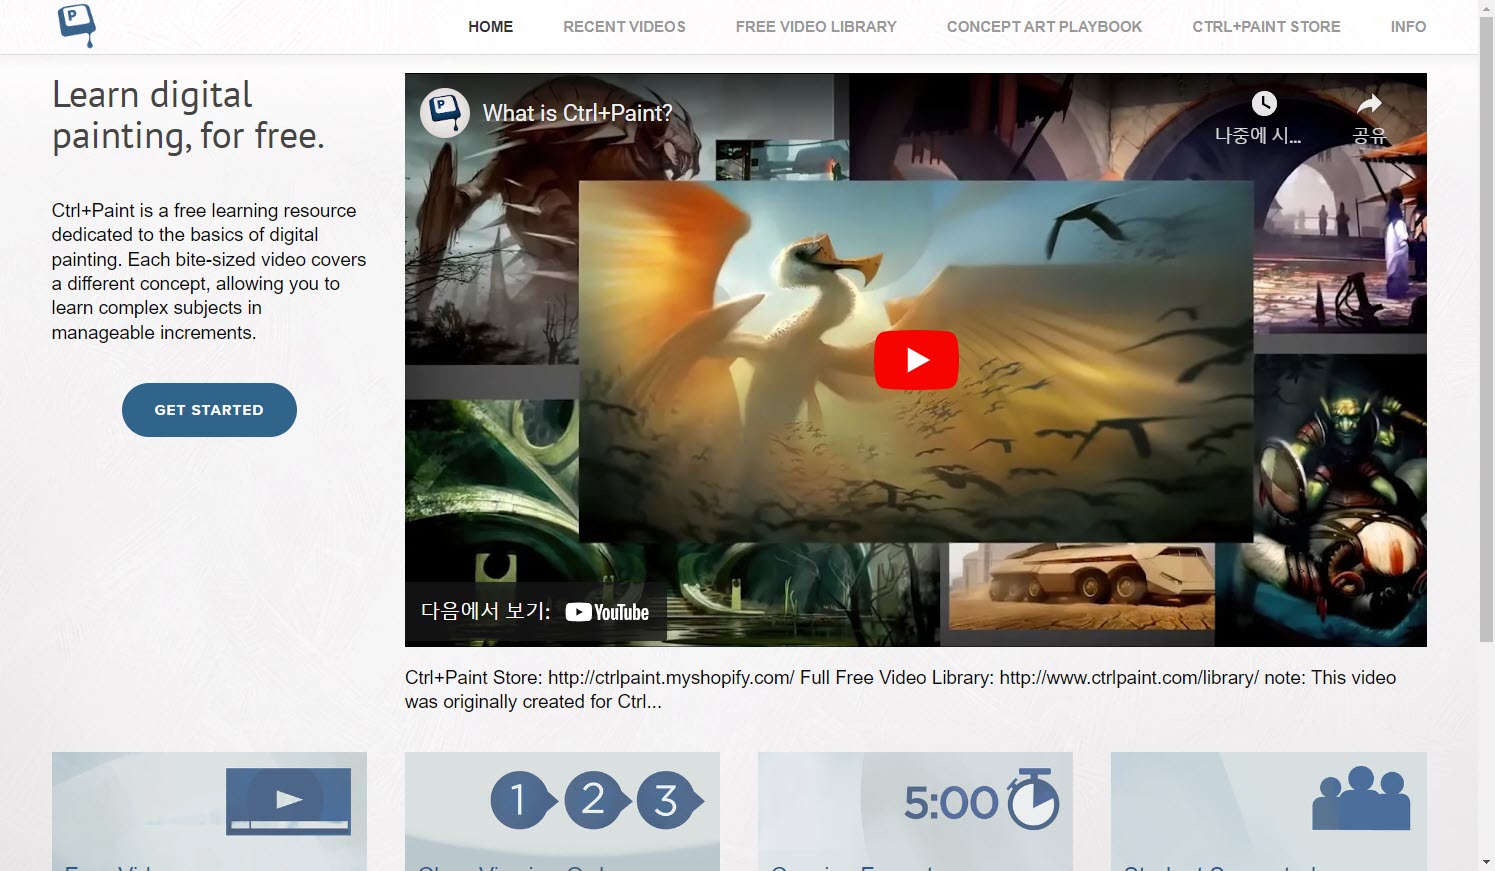Visit the CTRL+PAINT STORE link

coord(1266,27)
